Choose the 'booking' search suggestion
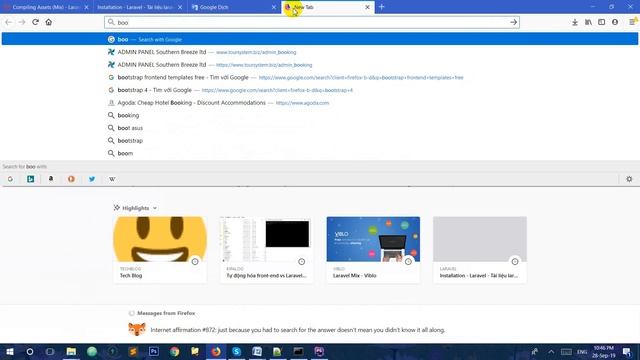The width and height of the screenshot is (640, 360). 320,116
